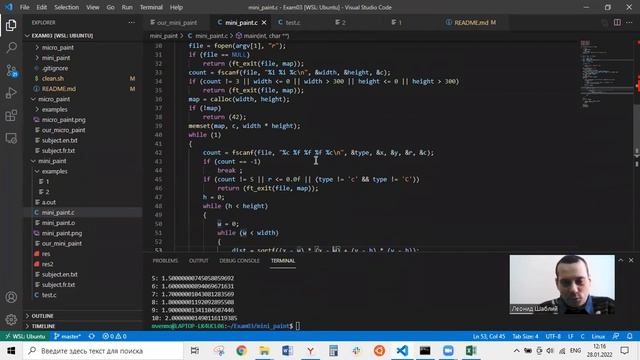Viewport: 640px width, 360px height.
Task: Switch keyboard language ENG in tray
Action: [575, 351]
